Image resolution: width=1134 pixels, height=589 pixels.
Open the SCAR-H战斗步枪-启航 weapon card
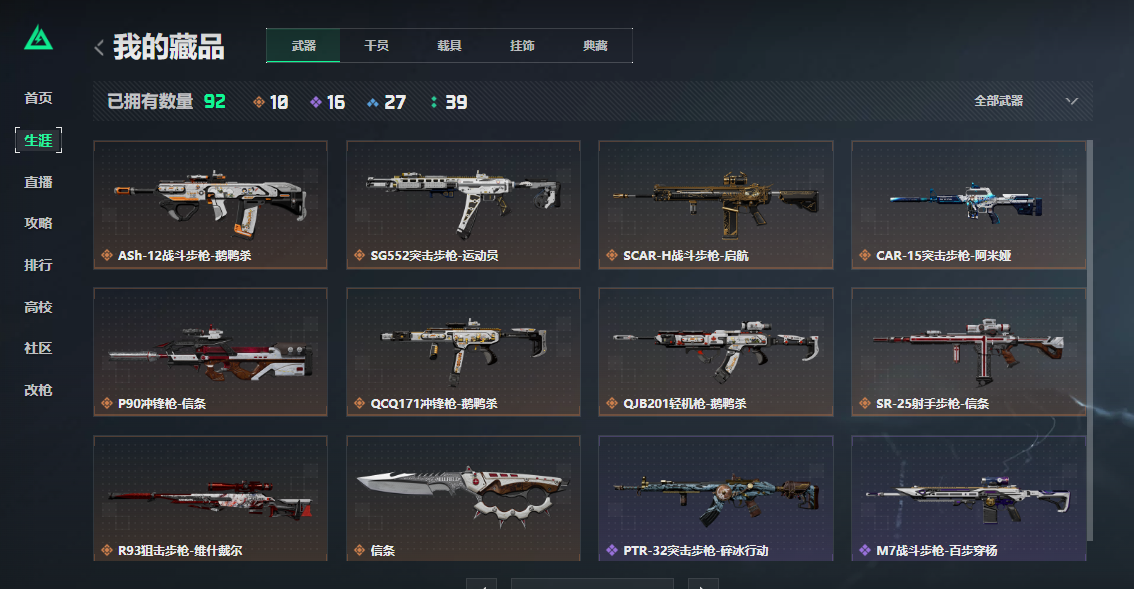[716, 205]
